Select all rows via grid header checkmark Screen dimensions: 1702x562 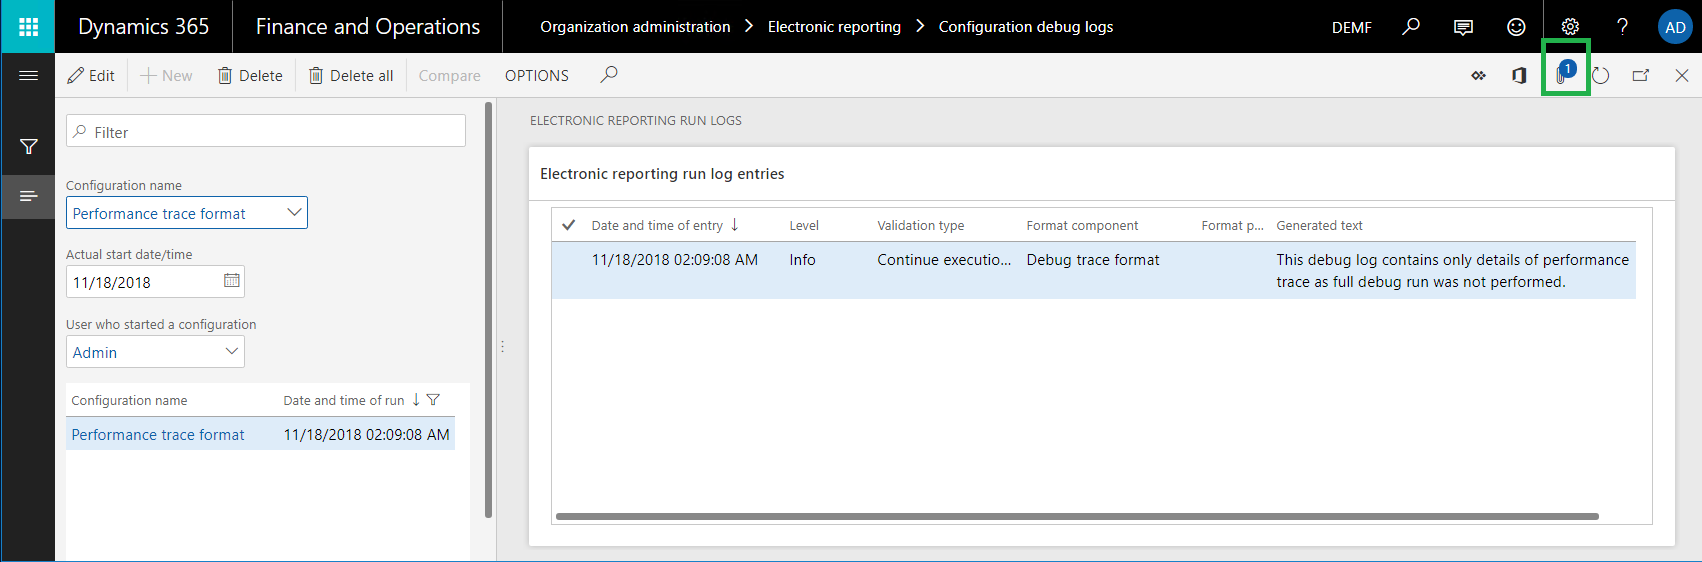pos(568,225)
